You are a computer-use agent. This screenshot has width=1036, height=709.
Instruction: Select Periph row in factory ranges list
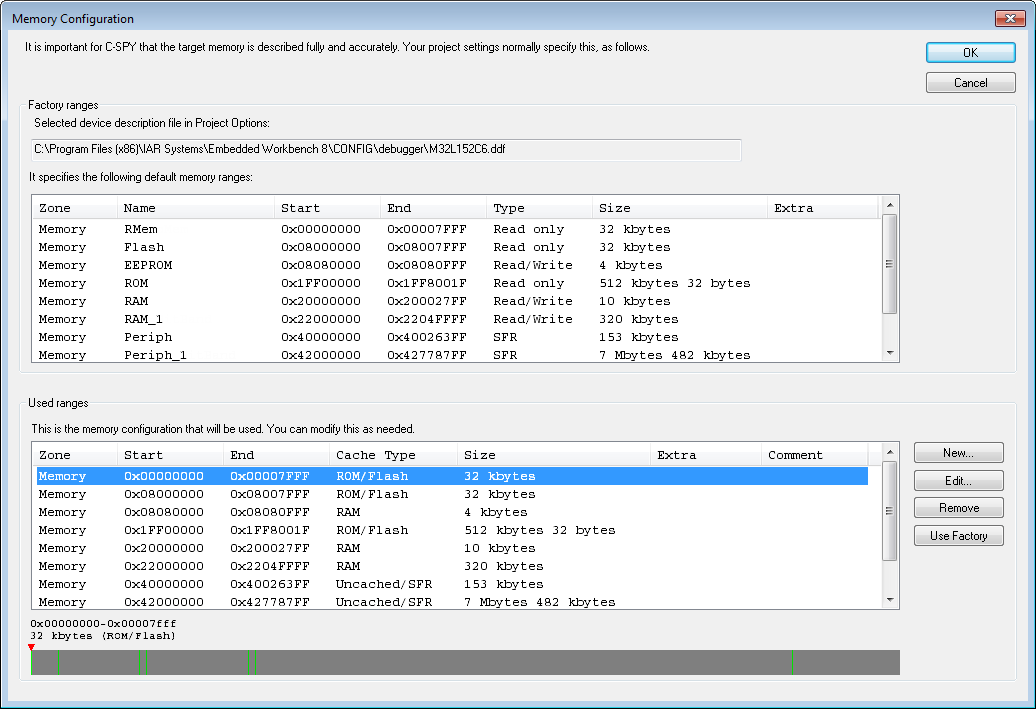pos(148,337)
